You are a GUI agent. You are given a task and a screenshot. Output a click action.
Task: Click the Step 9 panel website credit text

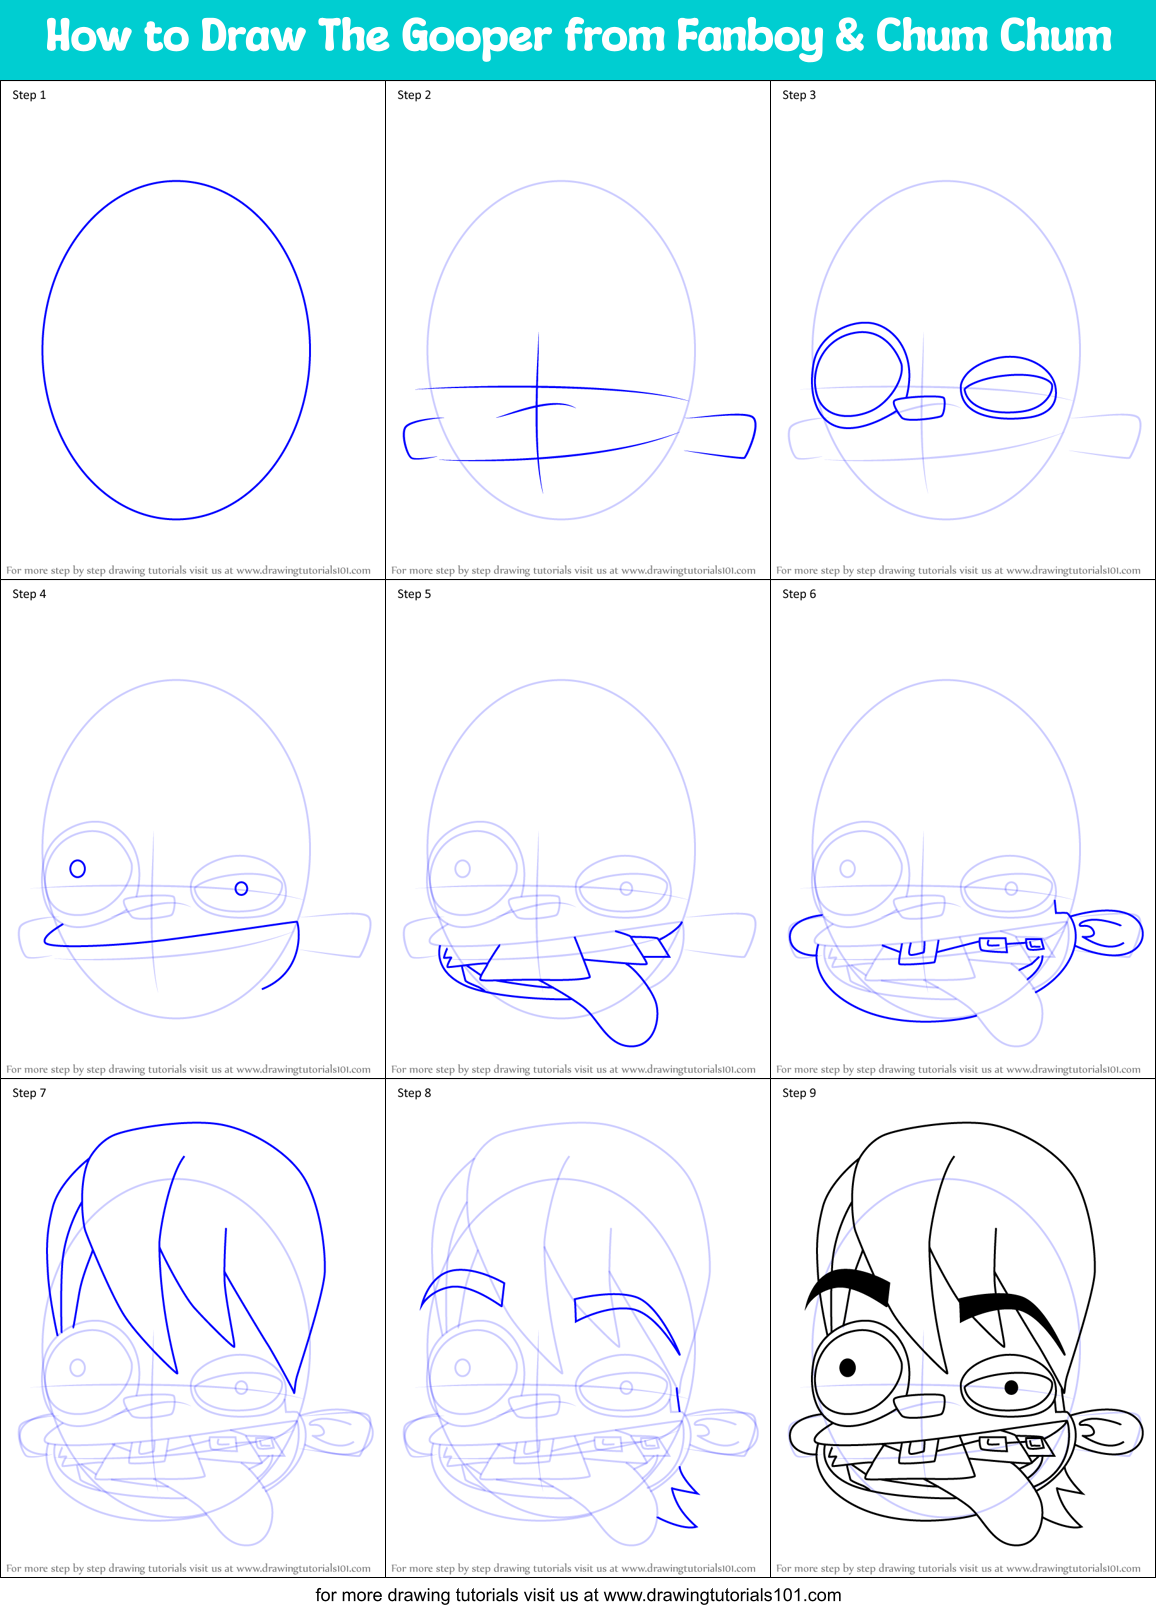coord(958,1569)
